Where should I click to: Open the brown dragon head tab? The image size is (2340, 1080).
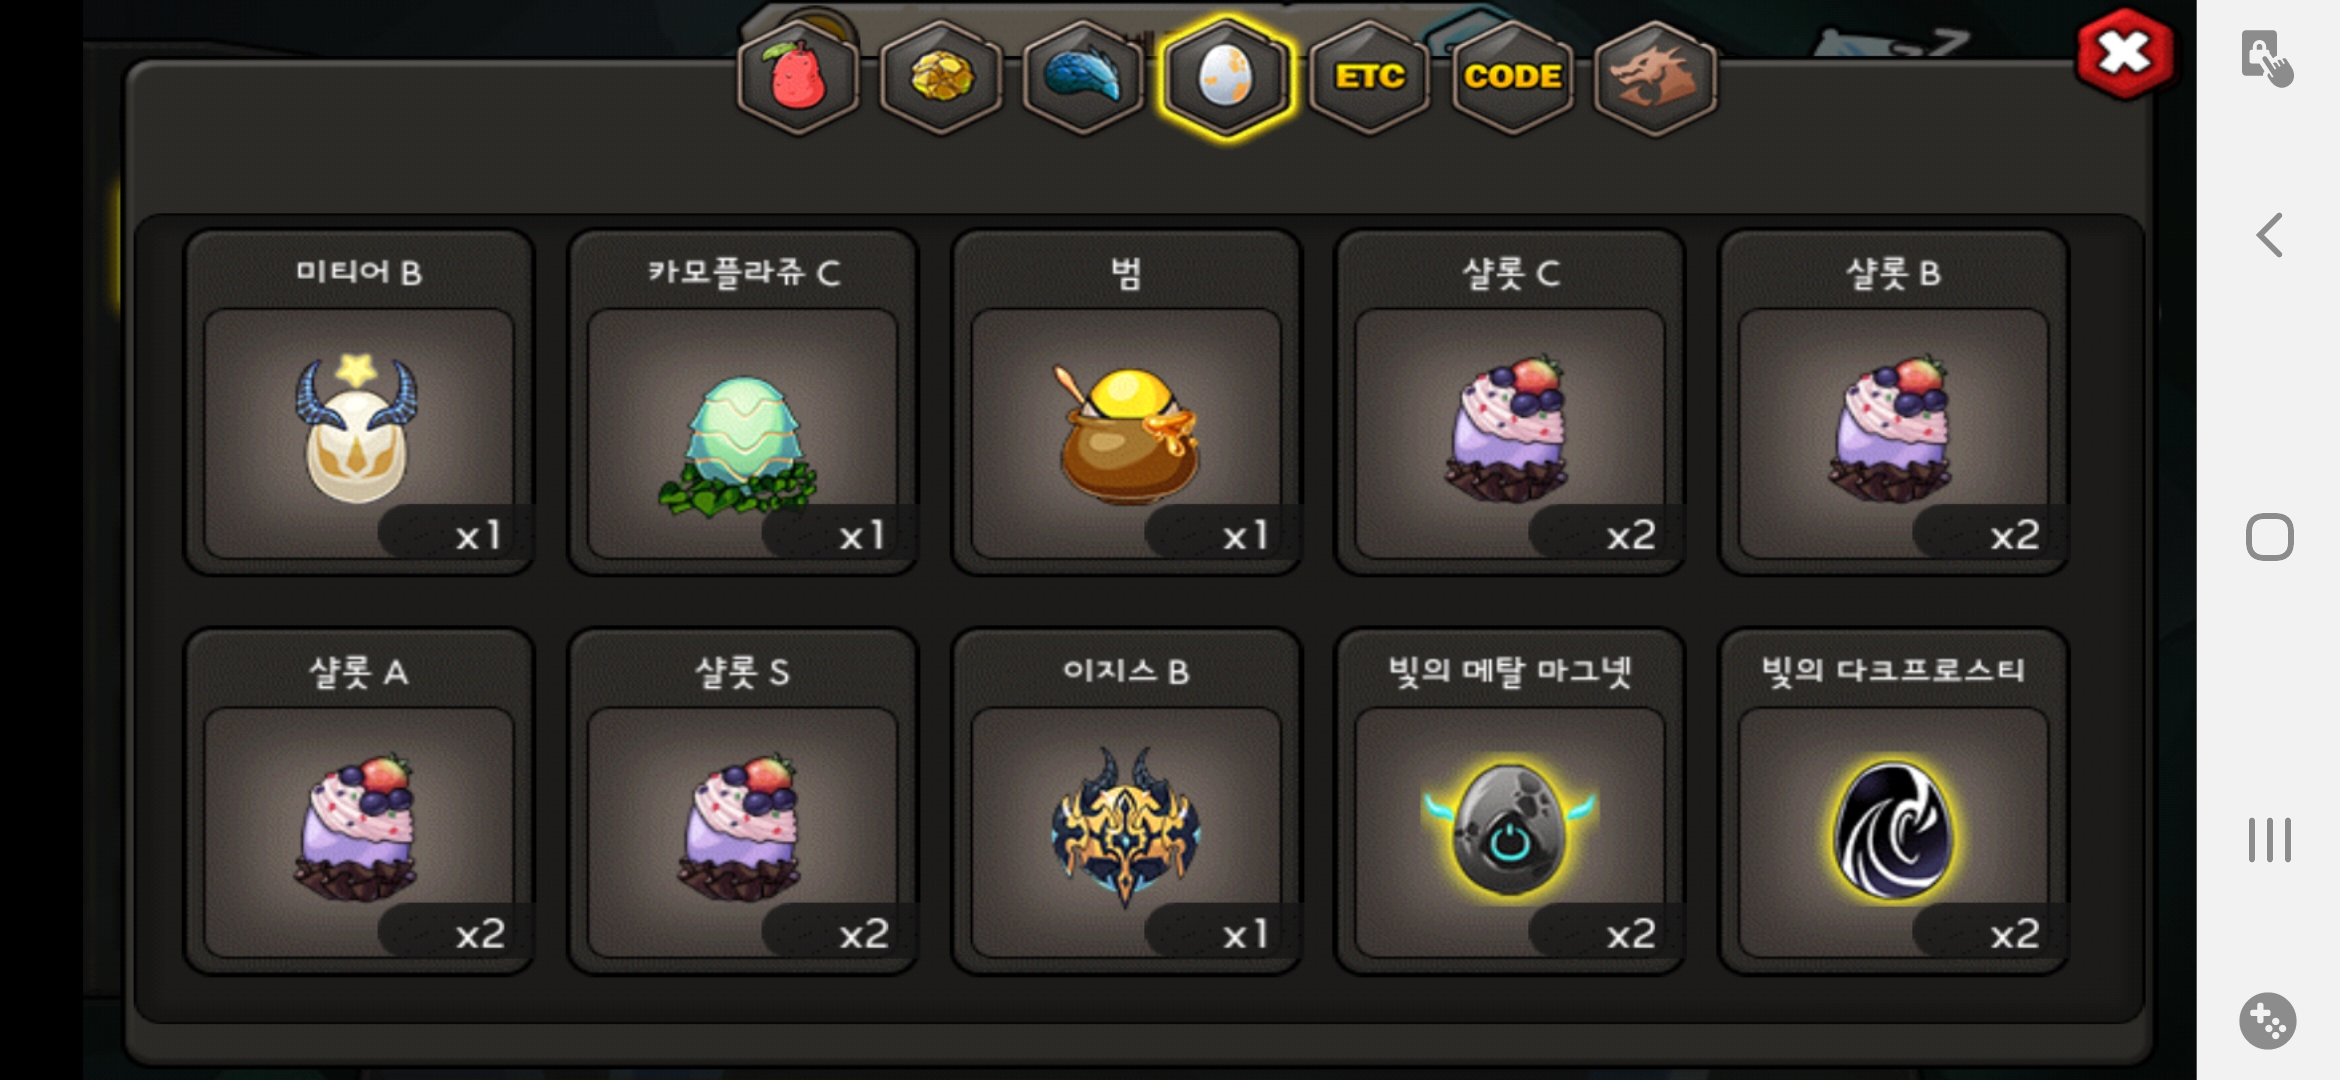click(x=1655, y=76)
